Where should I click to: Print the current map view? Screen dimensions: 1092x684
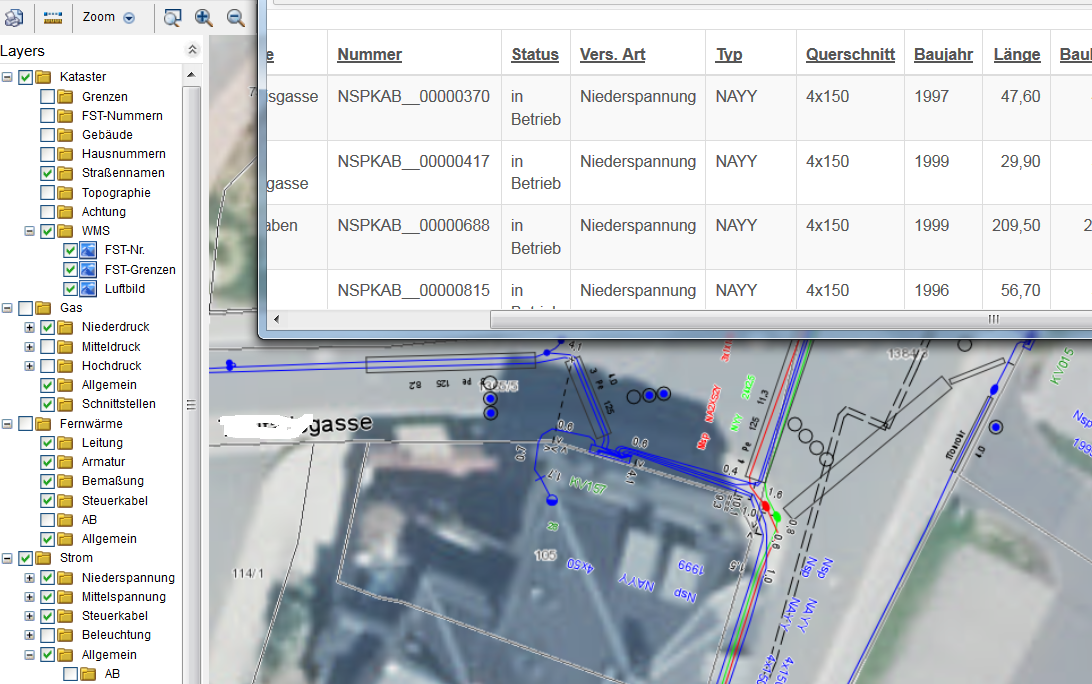coord(14,17)
